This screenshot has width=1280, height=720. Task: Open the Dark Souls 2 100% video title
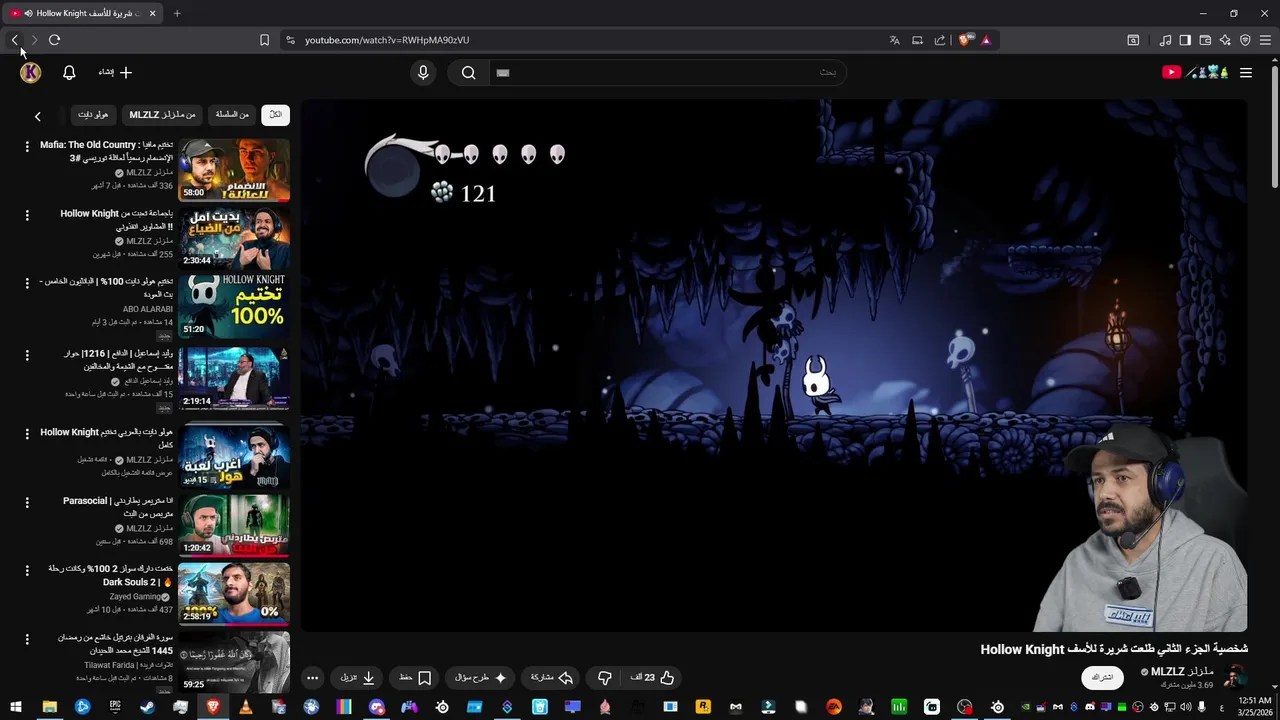pyautogui.click(x=111, y=575)
